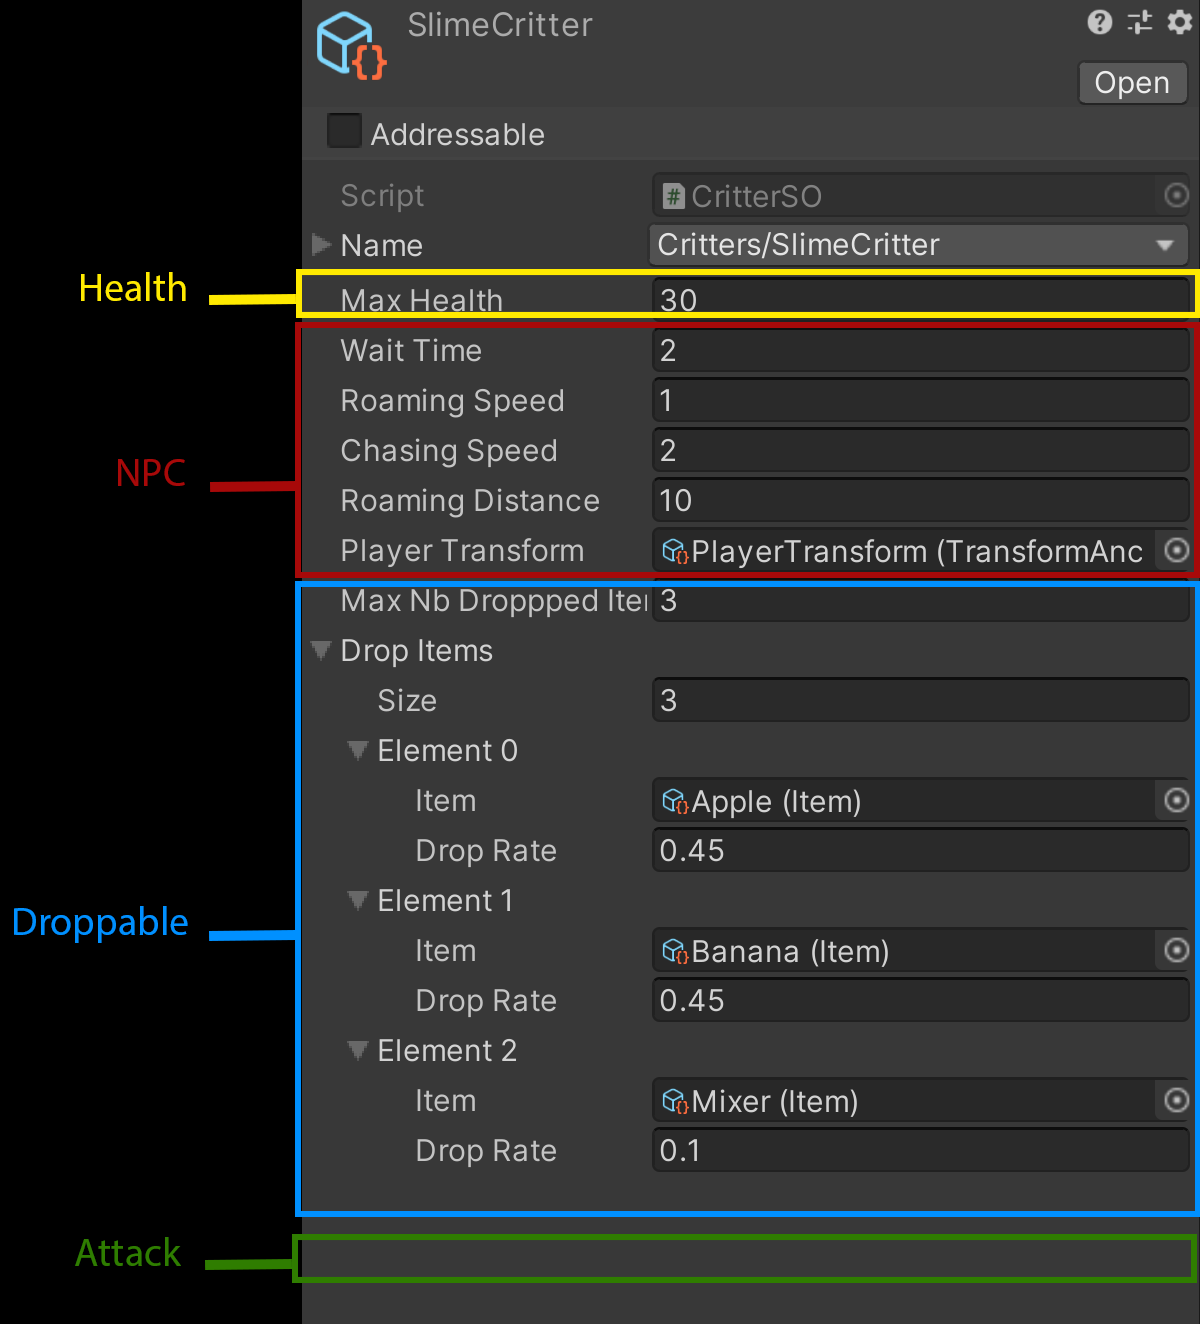Open the inspector settings gear menu
The image size is (1200, 1324).
pos(1180,22)
